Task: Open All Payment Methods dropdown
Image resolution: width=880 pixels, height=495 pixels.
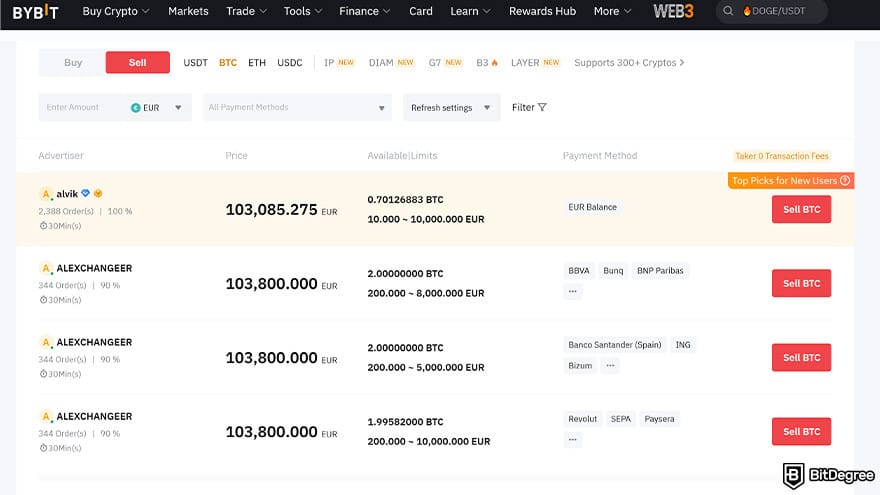Action: tap(297, 107)
